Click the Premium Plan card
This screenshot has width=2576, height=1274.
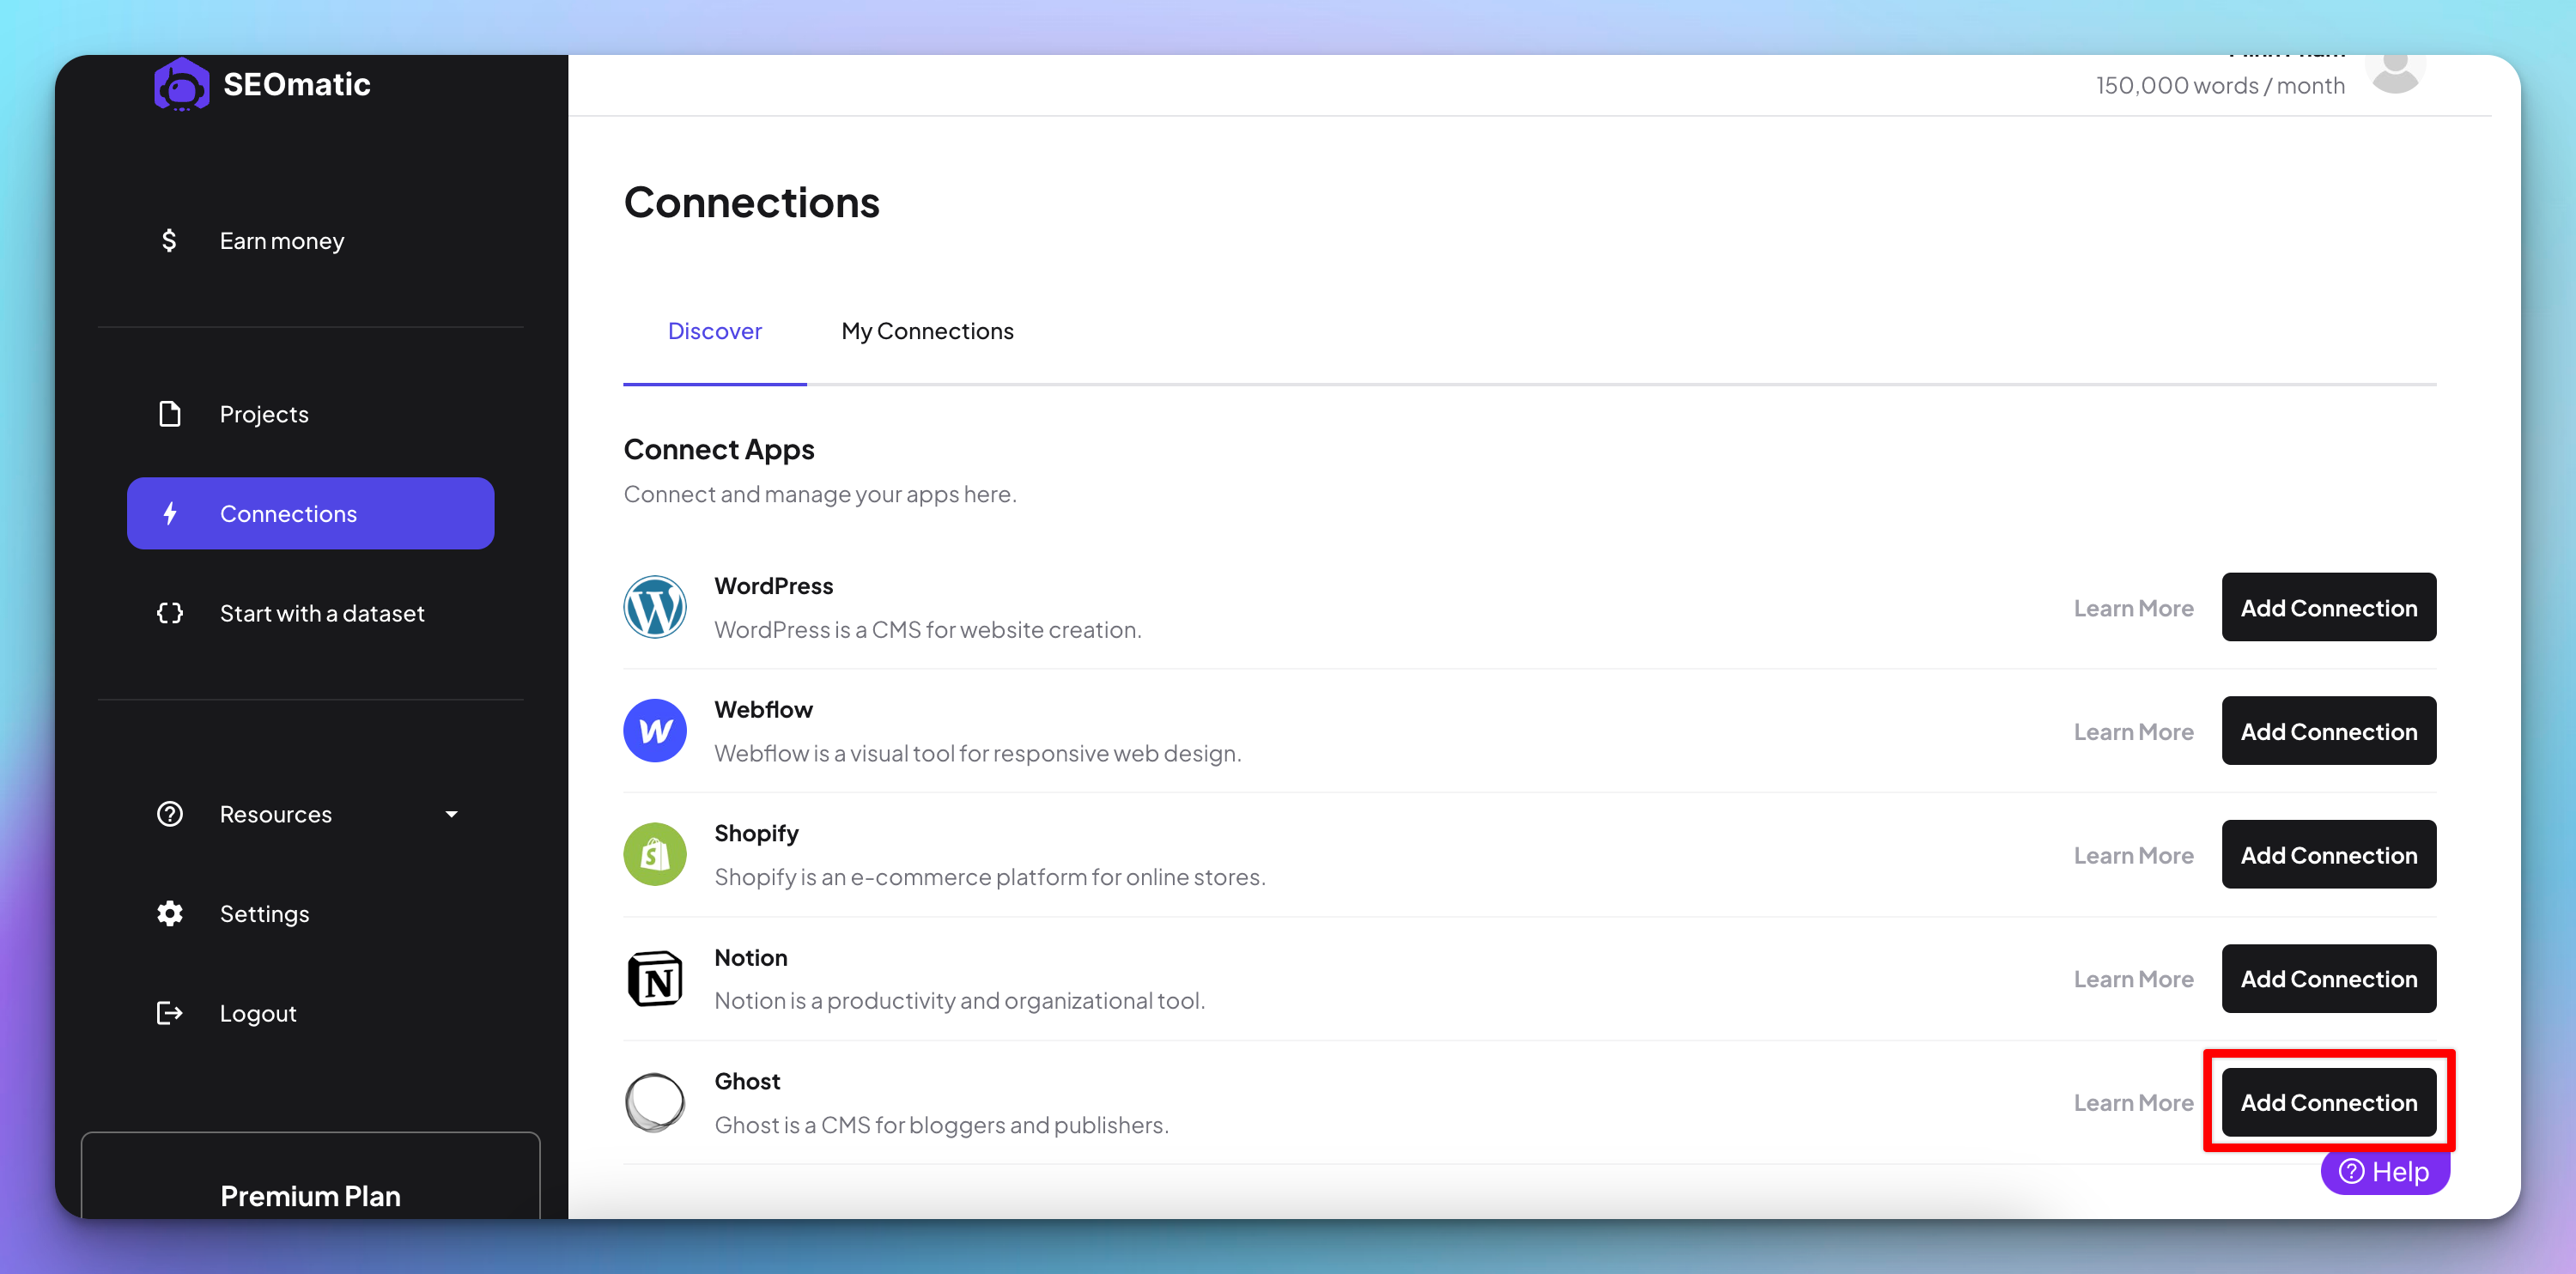click(311, 1176)
